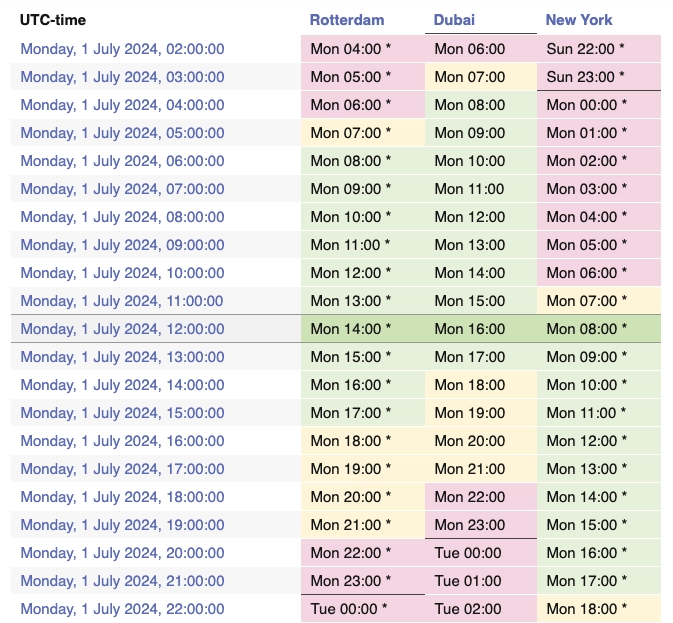Open the UTC 19:00:00 time link
This screenshot has height=623, width=673.
(x=122, y=525)
